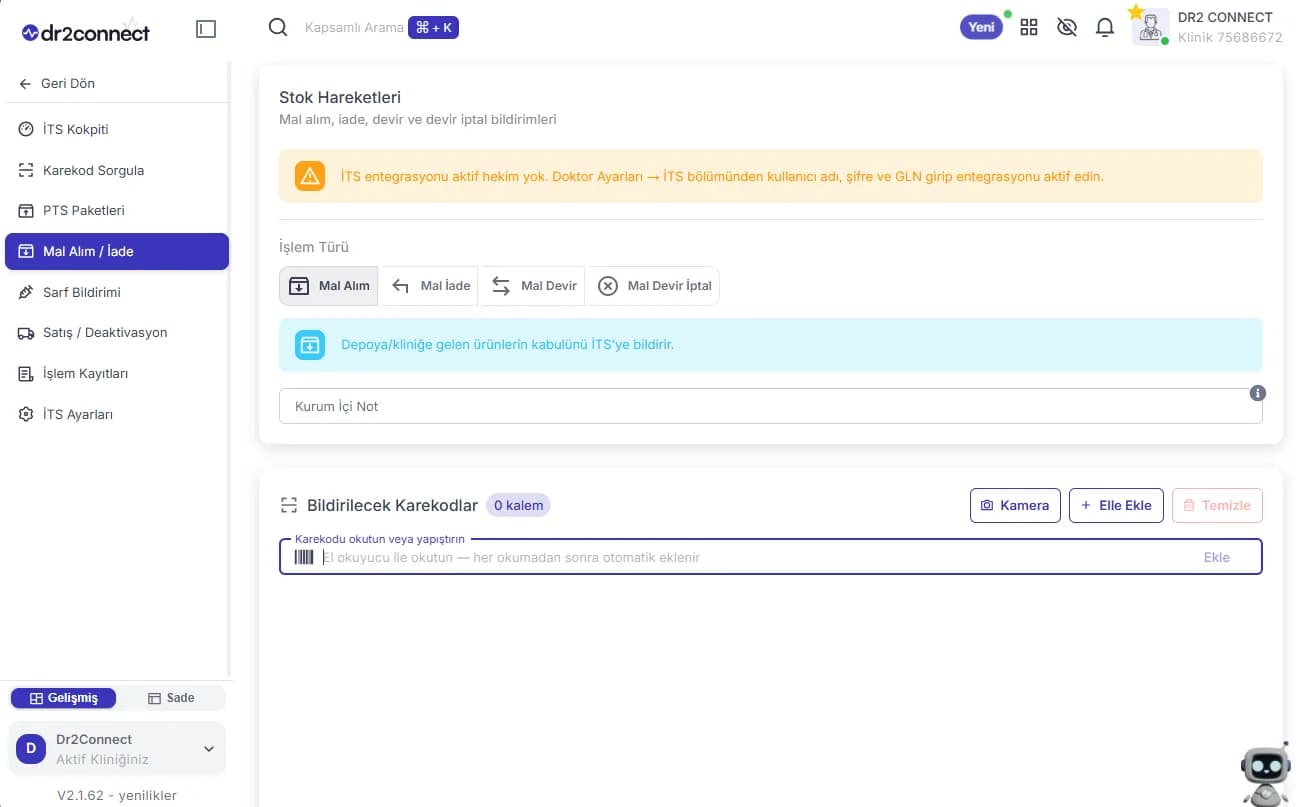1304x807 pixels.
Task: Open PTS Paketleri in sidebar
Action: click(116, 211)
